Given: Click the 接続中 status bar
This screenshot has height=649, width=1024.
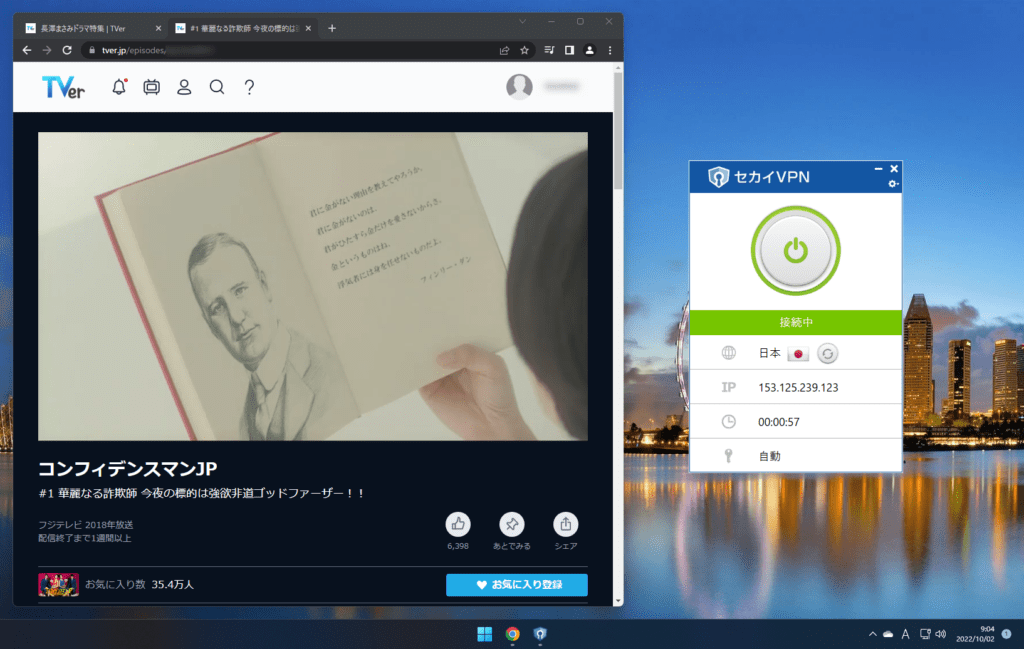Looking at the screenshot, I should pyautogui.click(x=795, y=323).
